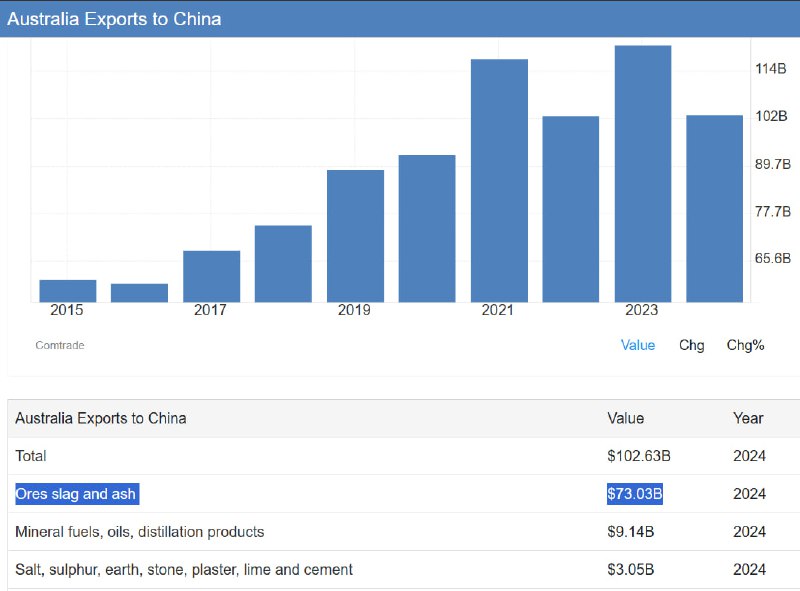Switch chart to the Chg view

(x=691, y=345)
